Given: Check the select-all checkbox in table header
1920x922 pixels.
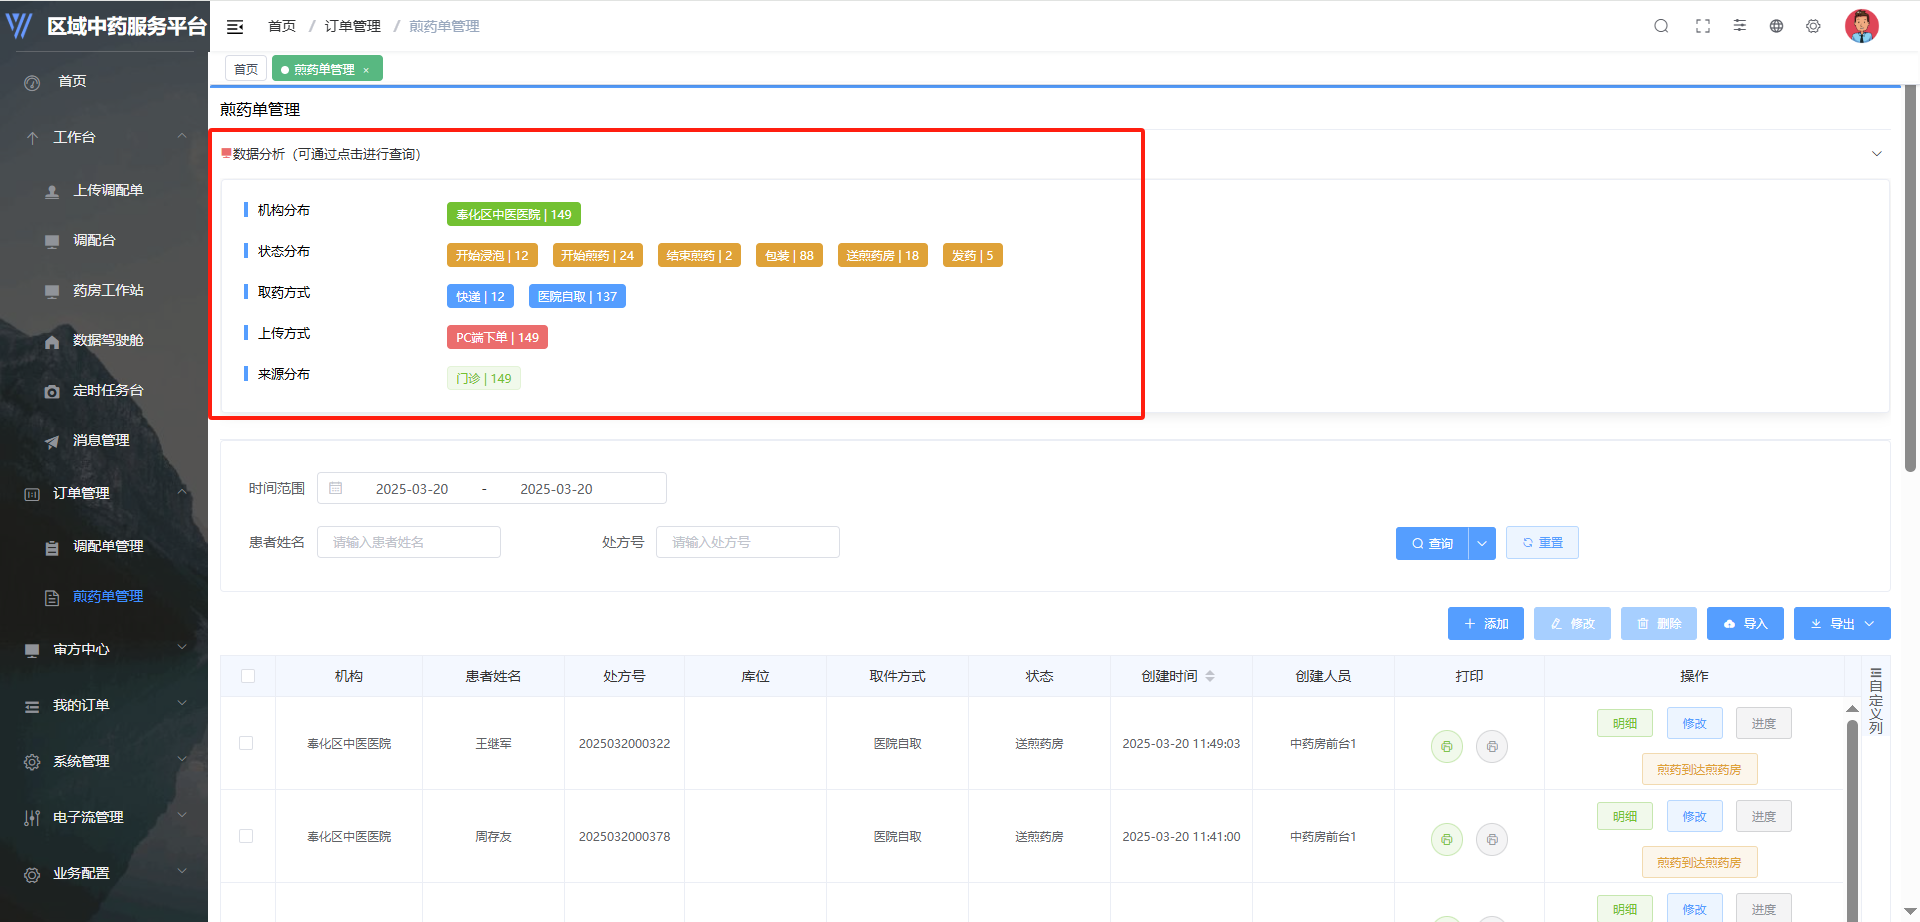Looking at the screenshot, I should point(248,676).
